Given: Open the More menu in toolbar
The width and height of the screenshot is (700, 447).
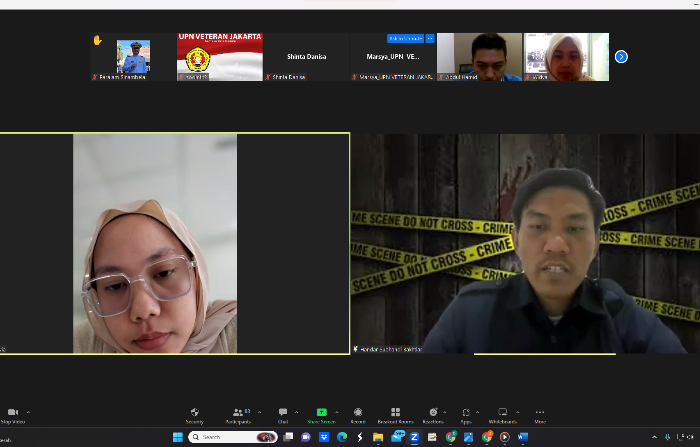Looking at the screenshot, I should click(x=540, y=416).
